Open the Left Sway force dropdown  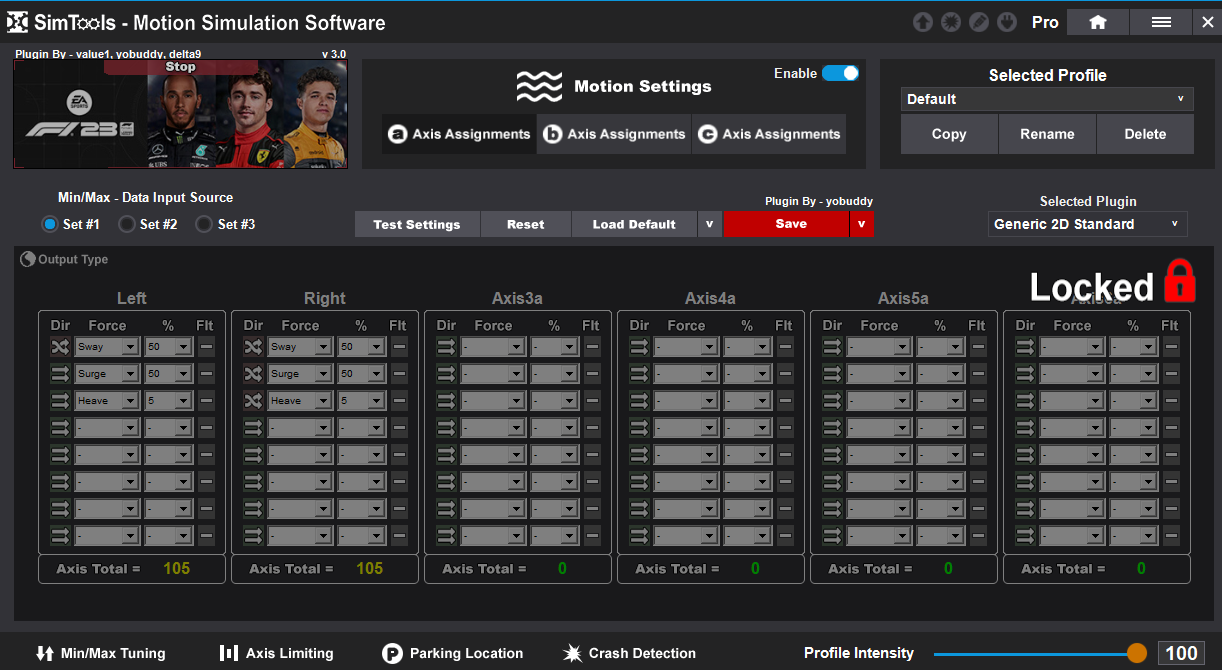click(107, 347)
